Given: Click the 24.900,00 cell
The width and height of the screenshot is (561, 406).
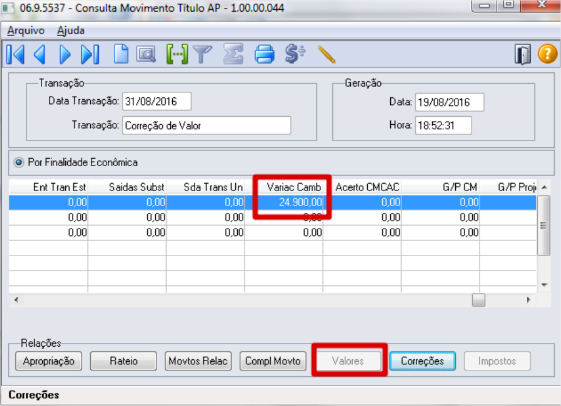Looking at the screenshot, I should click(x=284, y=202).
